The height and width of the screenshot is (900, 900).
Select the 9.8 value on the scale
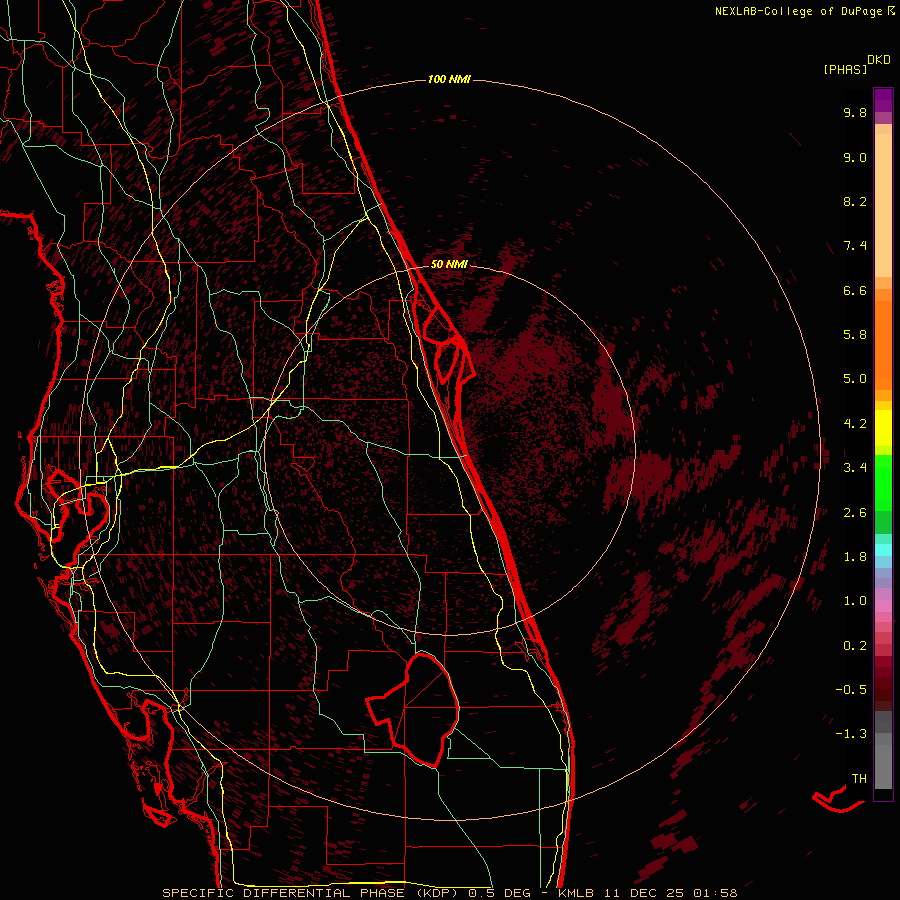(x=855, y=112)
